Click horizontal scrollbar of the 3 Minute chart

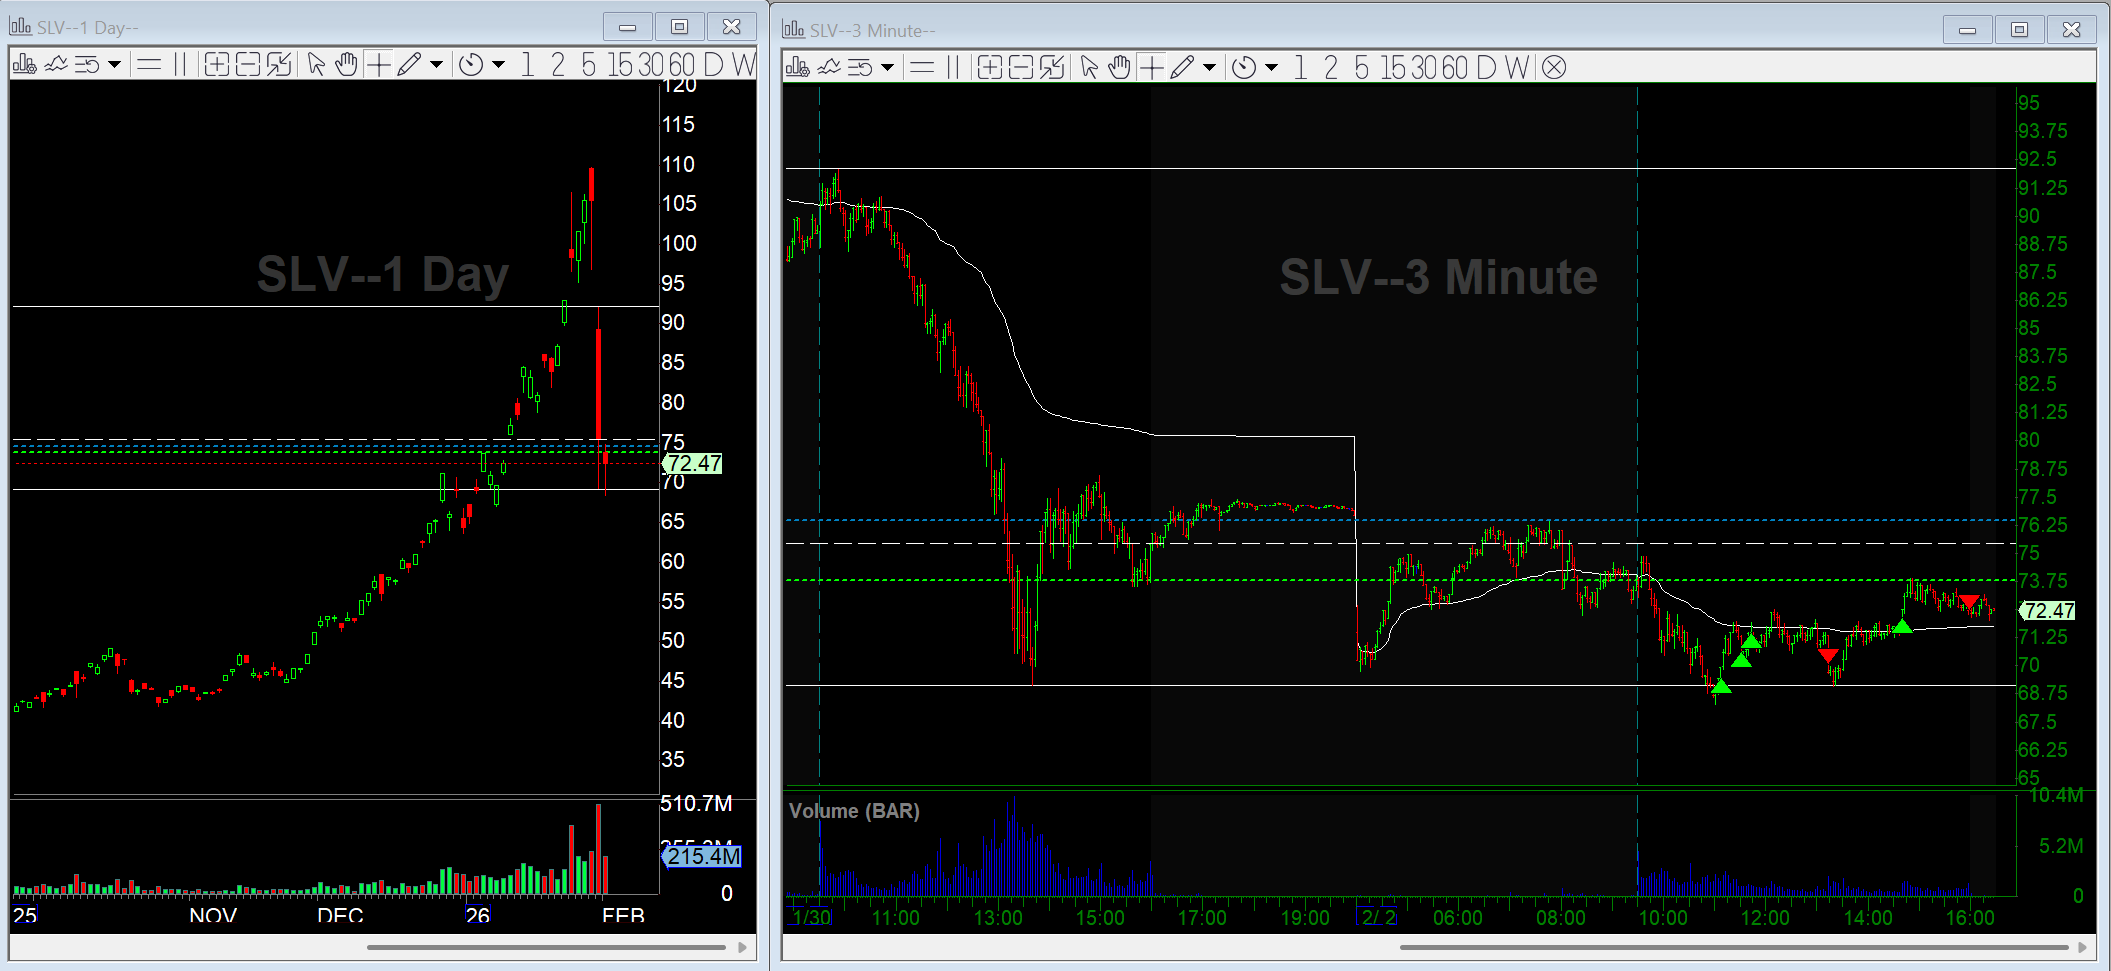point(1734,947)
